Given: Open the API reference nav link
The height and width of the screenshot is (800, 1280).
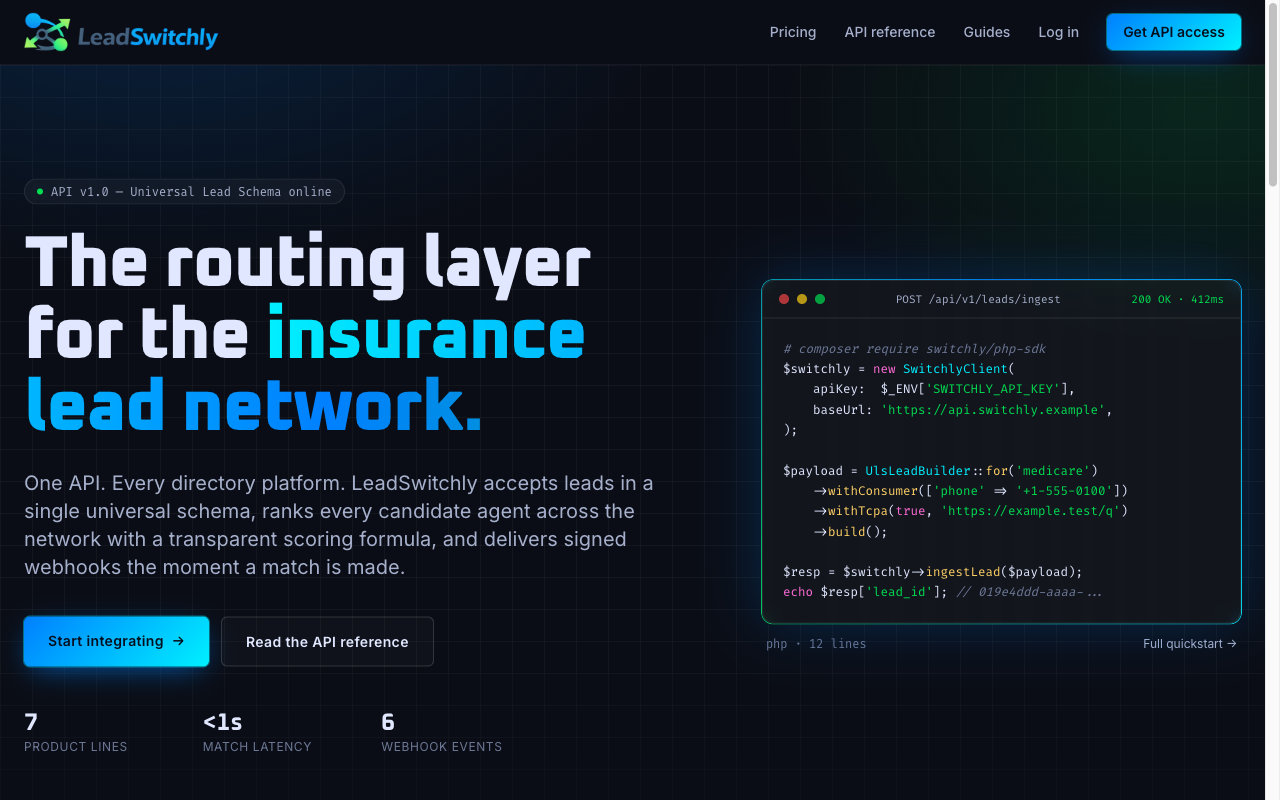Looking at the screenshot, I should coord(890,32).
